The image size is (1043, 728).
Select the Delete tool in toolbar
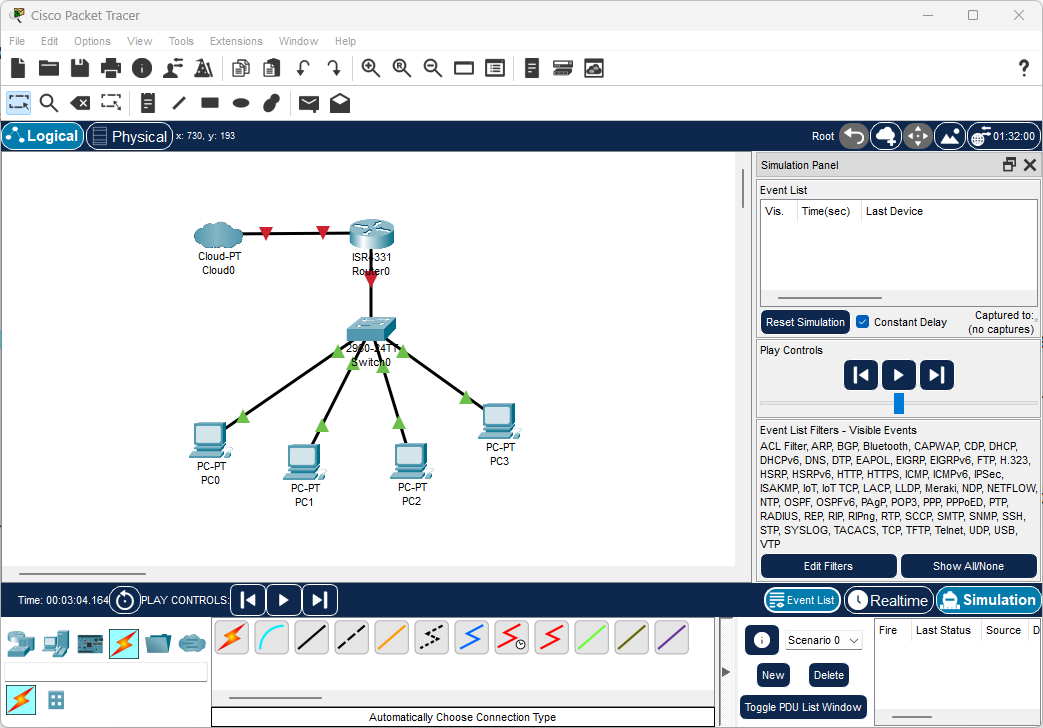point(80,103)
